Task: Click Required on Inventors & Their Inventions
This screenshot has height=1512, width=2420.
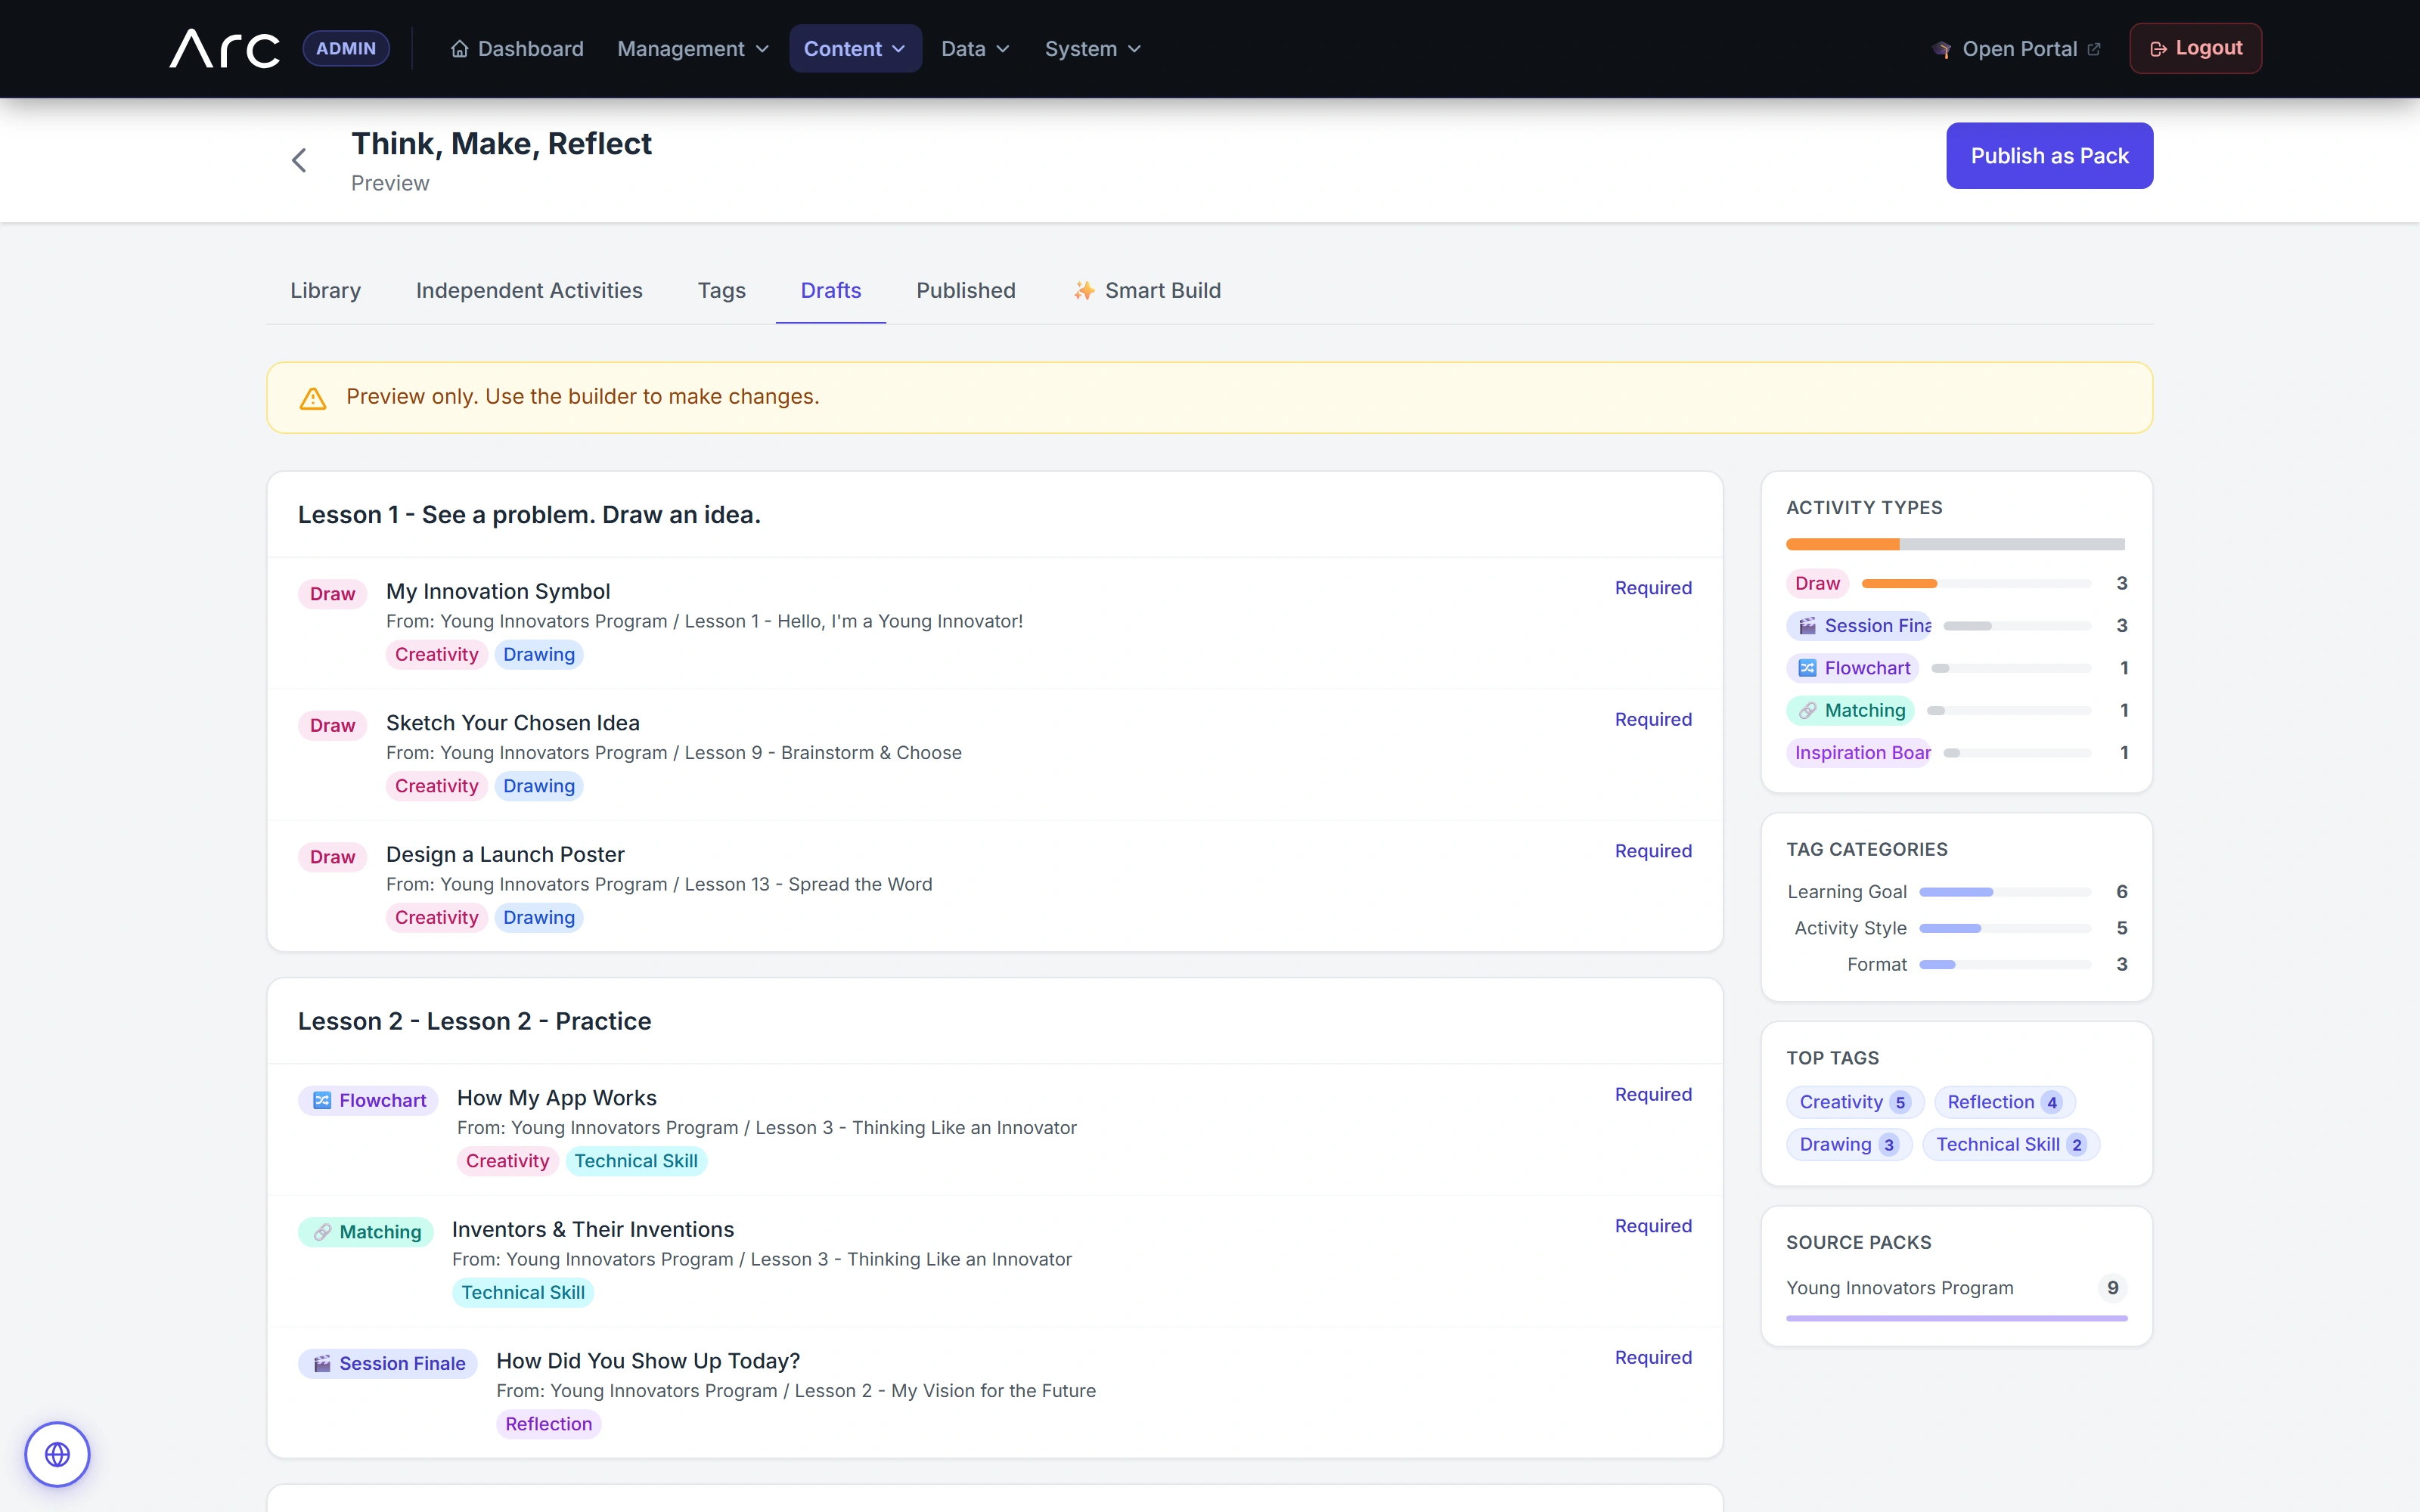Action: coord(1653,1226)
